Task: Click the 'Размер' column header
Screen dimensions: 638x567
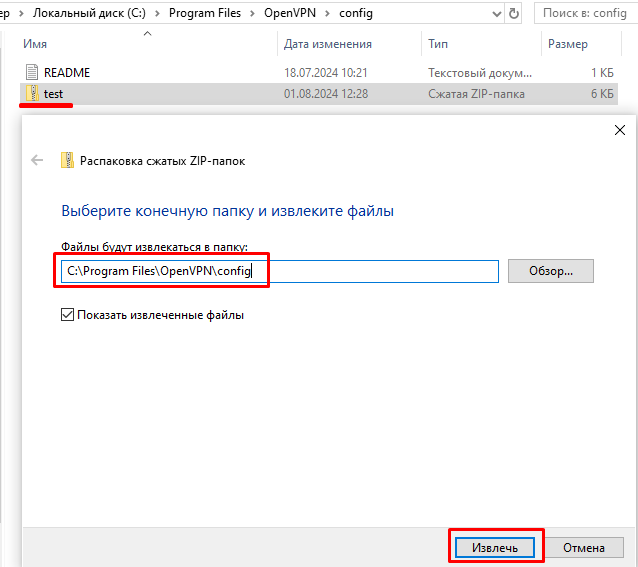Action: 568,44
